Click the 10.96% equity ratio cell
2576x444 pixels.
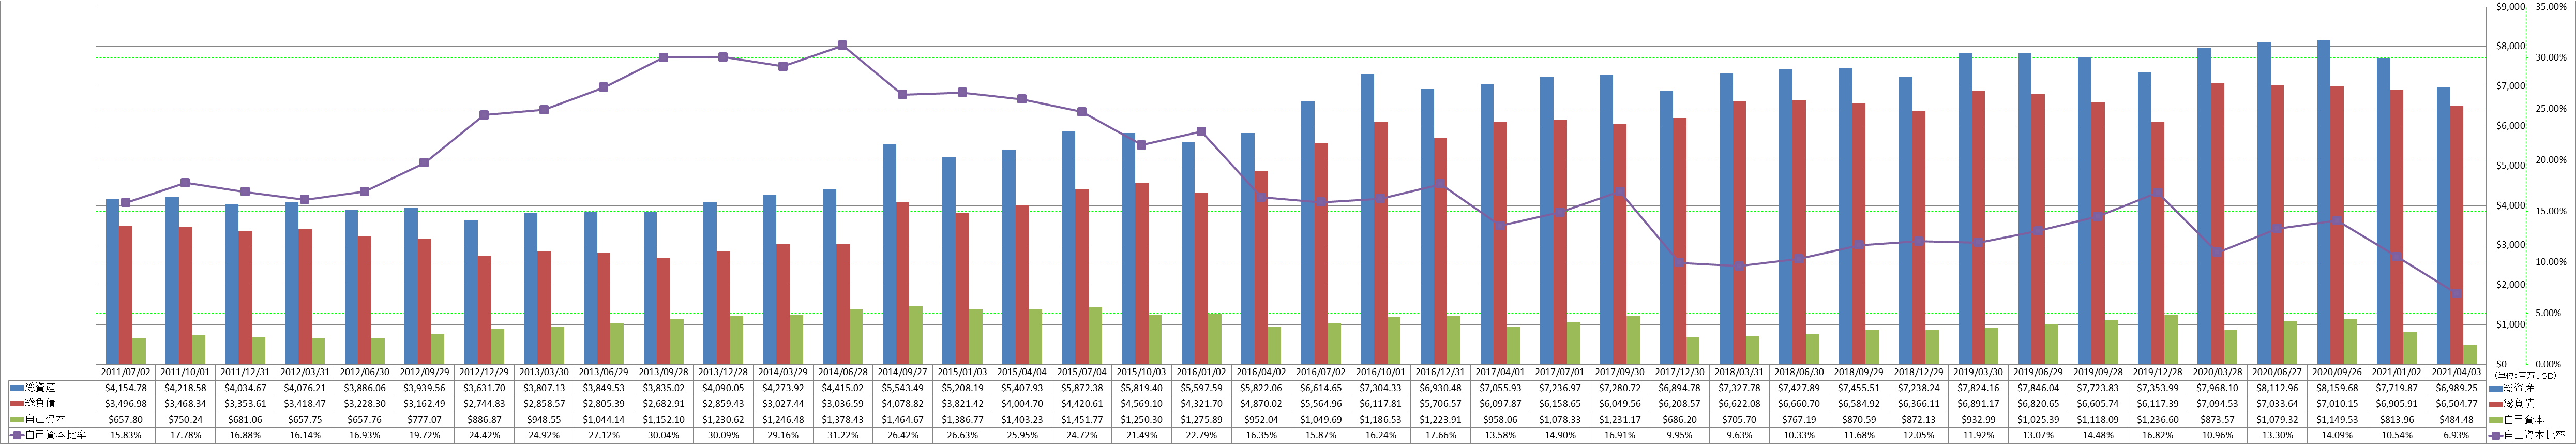[x=2217, y=436]
